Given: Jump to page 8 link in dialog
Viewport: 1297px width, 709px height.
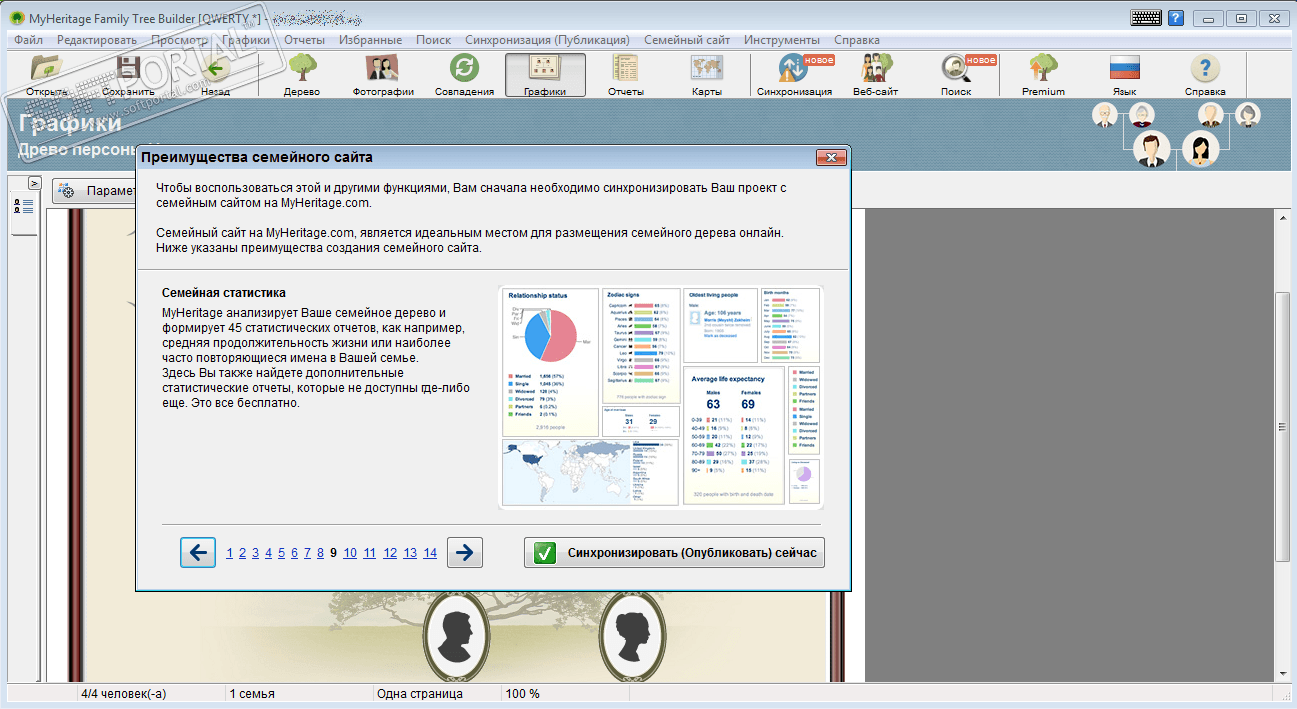Looking at the screenshot, I should [x=320, y=552].
